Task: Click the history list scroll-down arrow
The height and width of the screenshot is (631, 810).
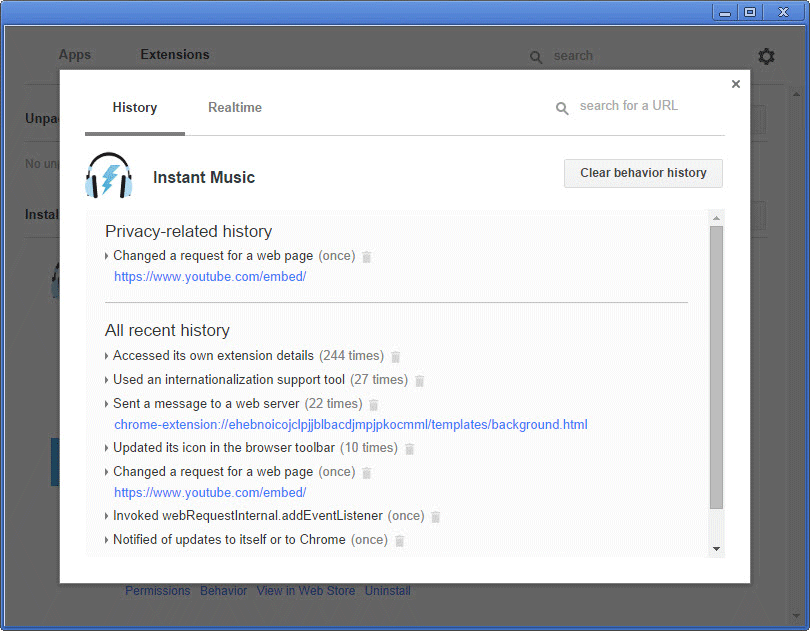Action: coord(716,549)
